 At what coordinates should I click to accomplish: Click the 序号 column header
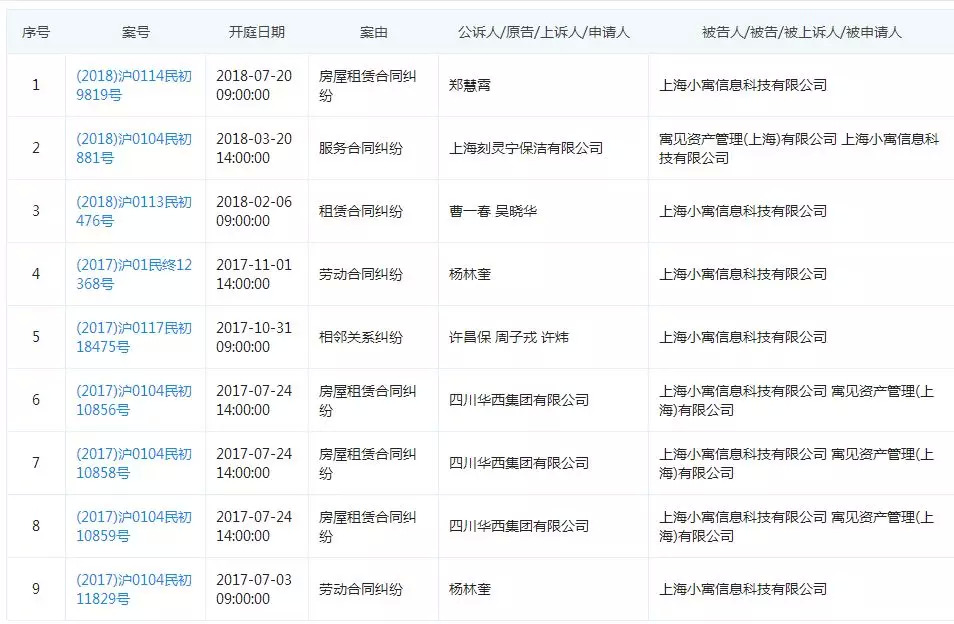click(x=36, y=32)
